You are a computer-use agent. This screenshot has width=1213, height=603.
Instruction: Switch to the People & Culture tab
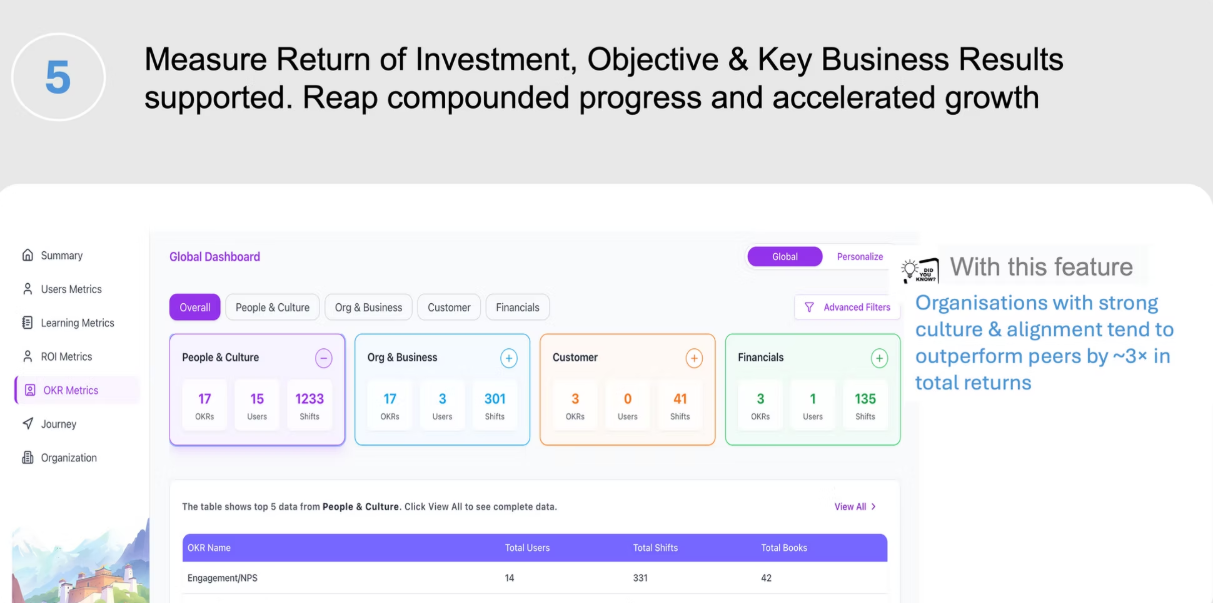(272, 307)
